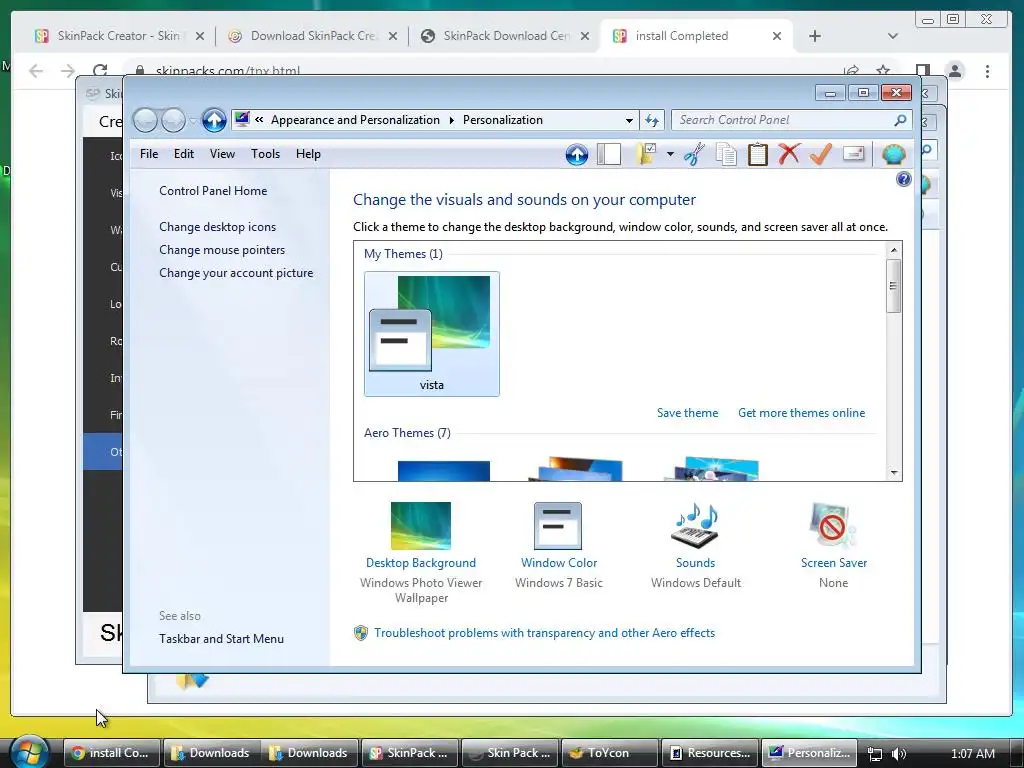Open Taskbar and Start Menu link
Image resolution: width=1024 pixels, height=768 pixels.
click(x=221, y=639)
